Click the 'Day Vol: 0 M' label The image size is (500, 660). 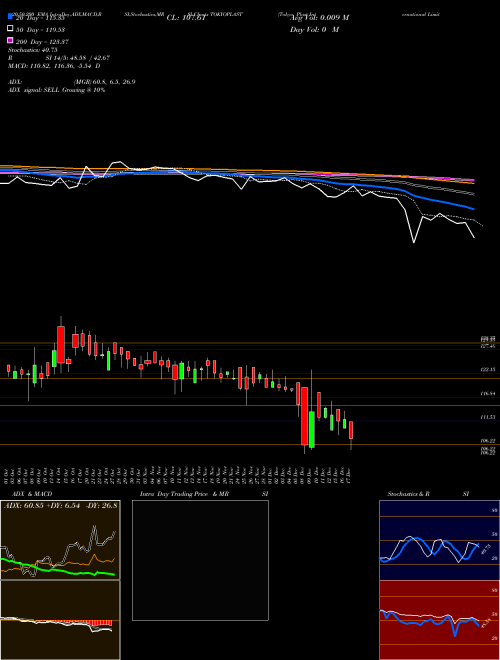tap(314, 29)
